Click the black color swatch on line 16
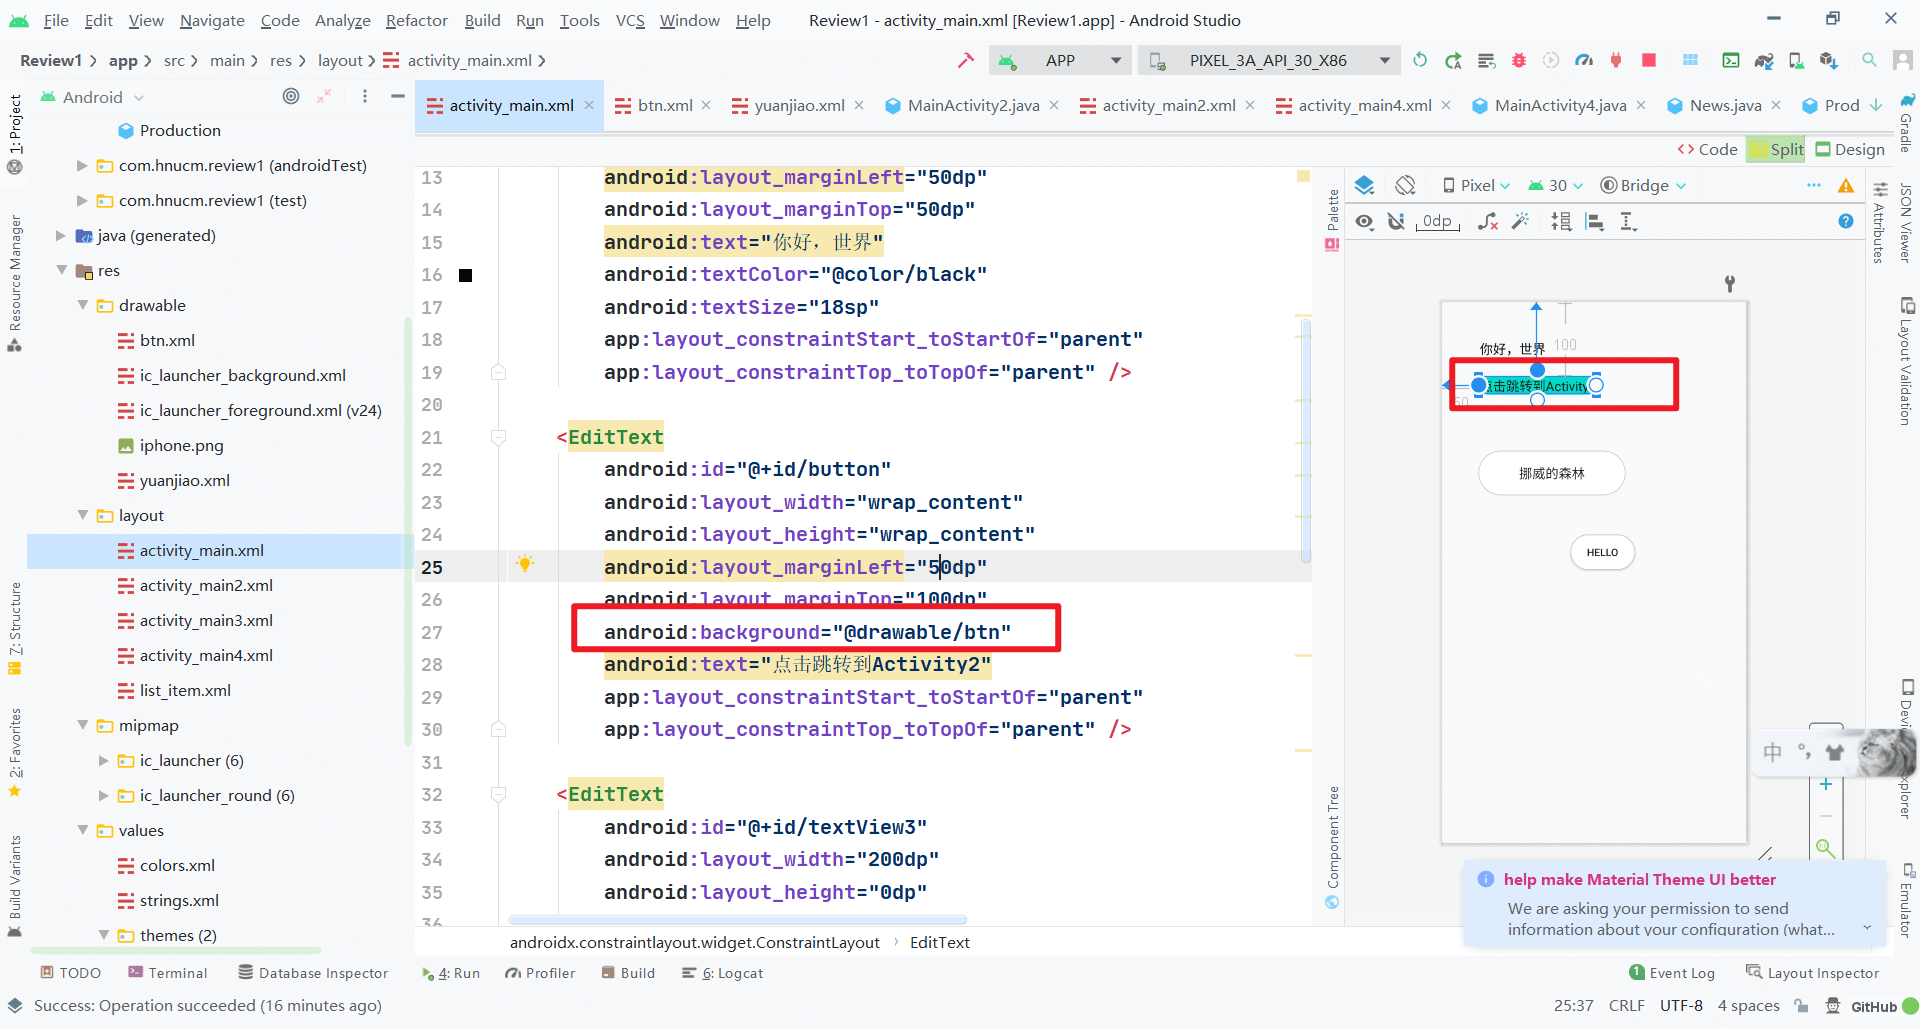1920x1029 pixels. (465, 275)
